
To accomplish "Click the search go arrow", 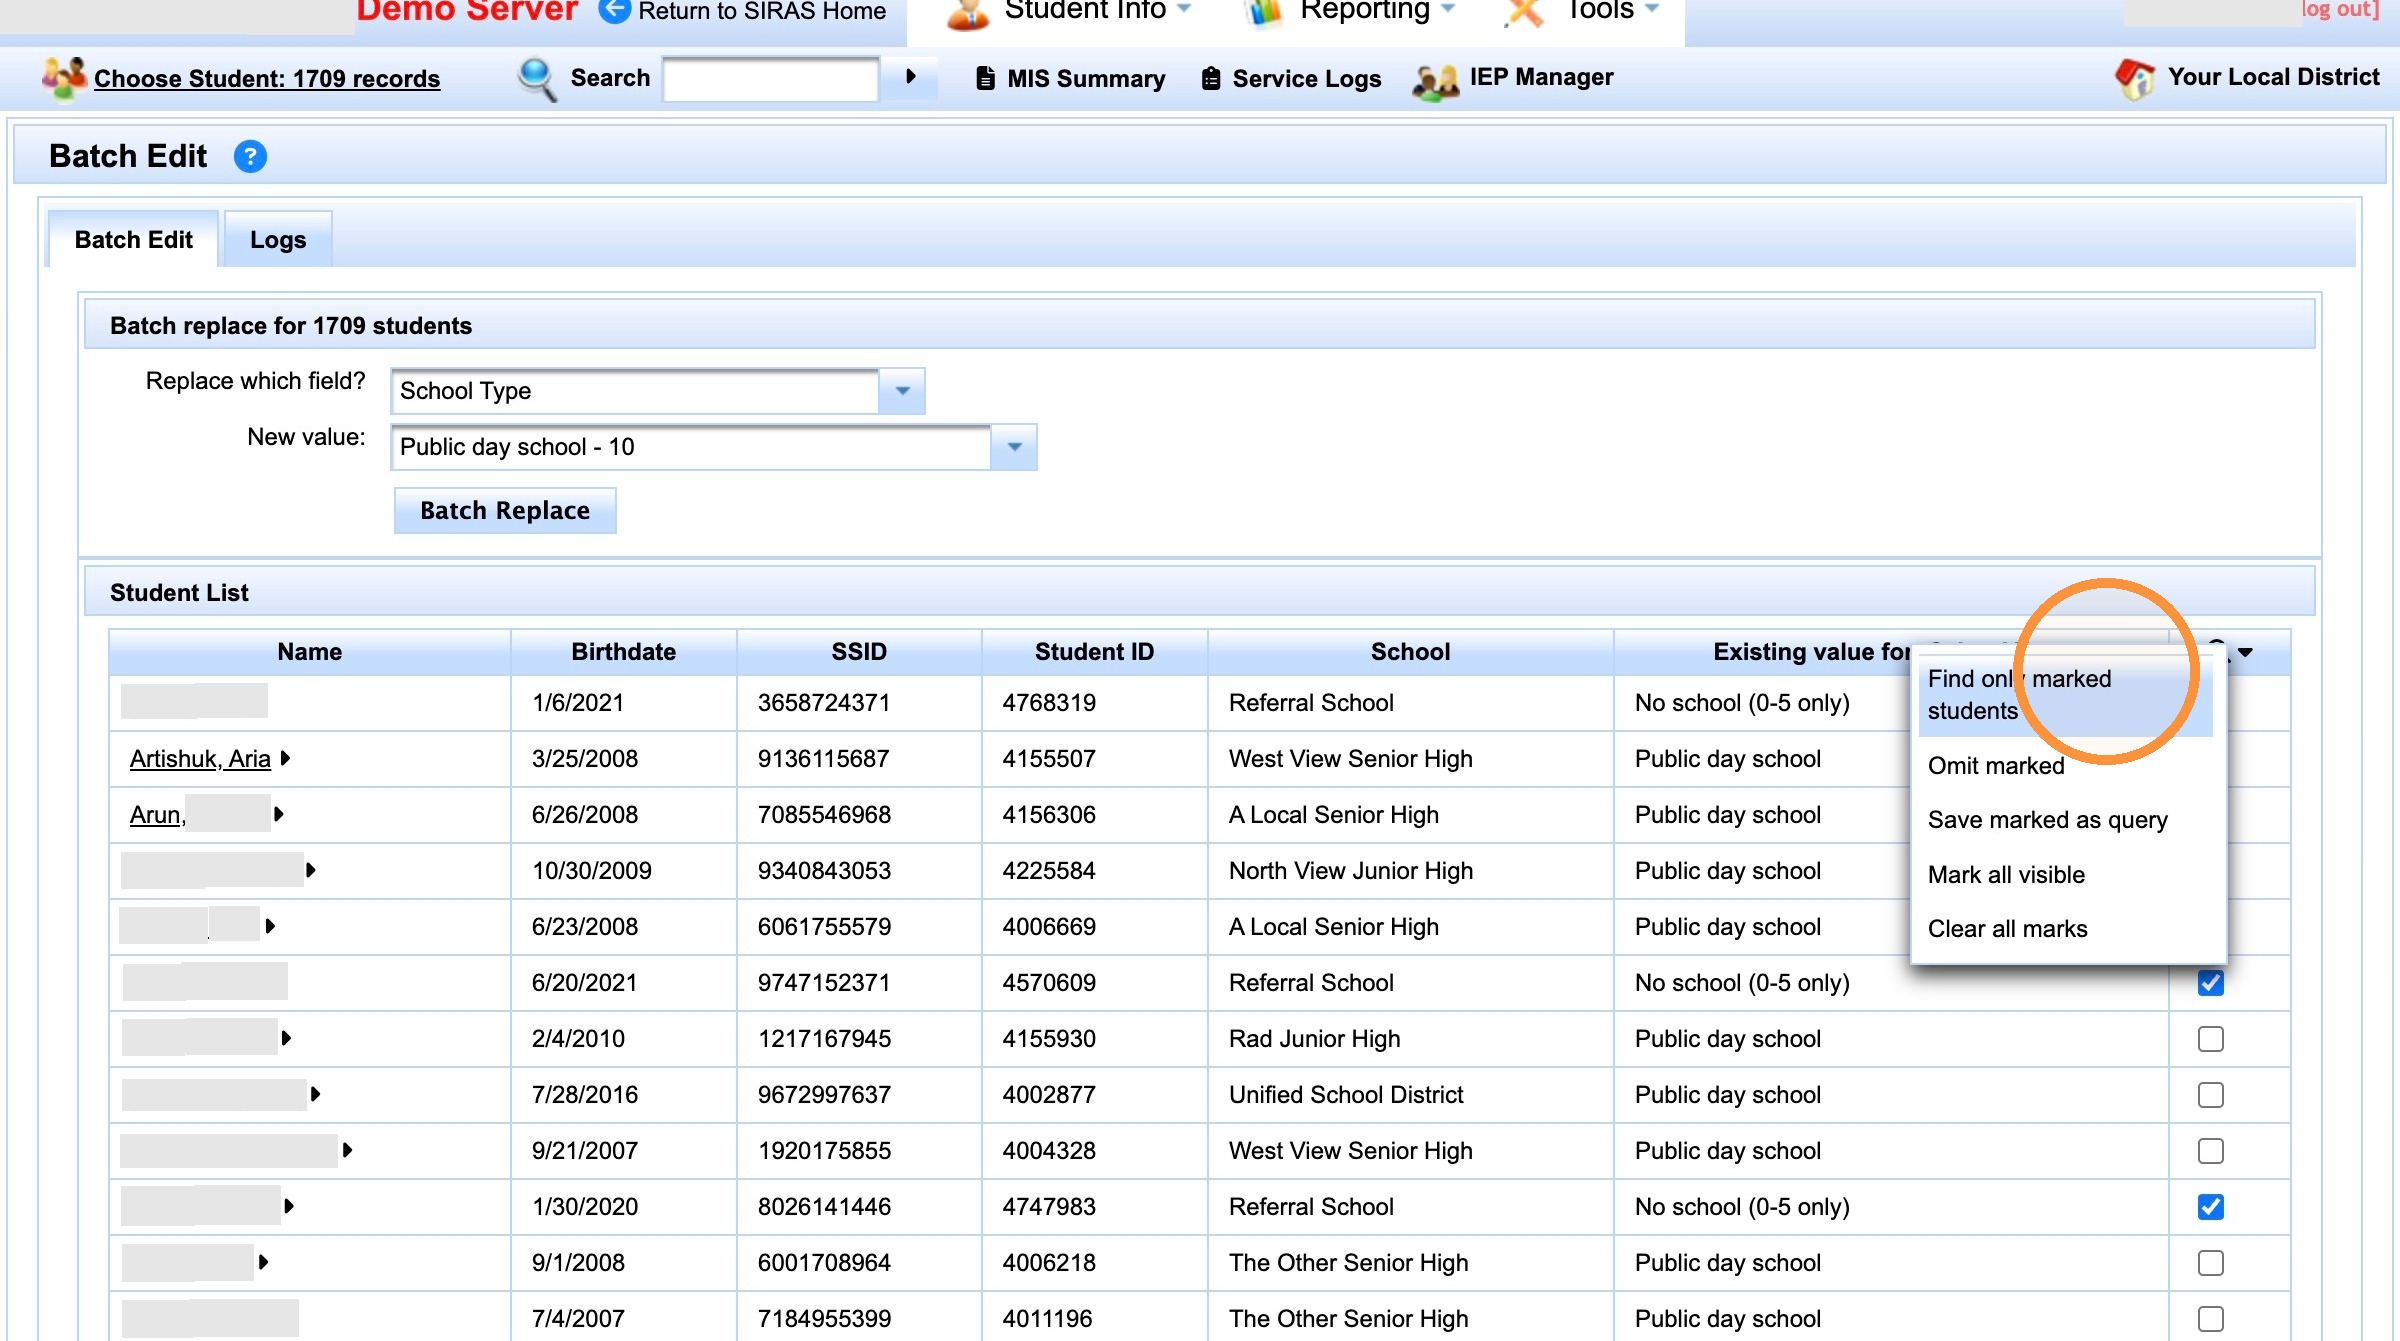I will pos(910,77).
